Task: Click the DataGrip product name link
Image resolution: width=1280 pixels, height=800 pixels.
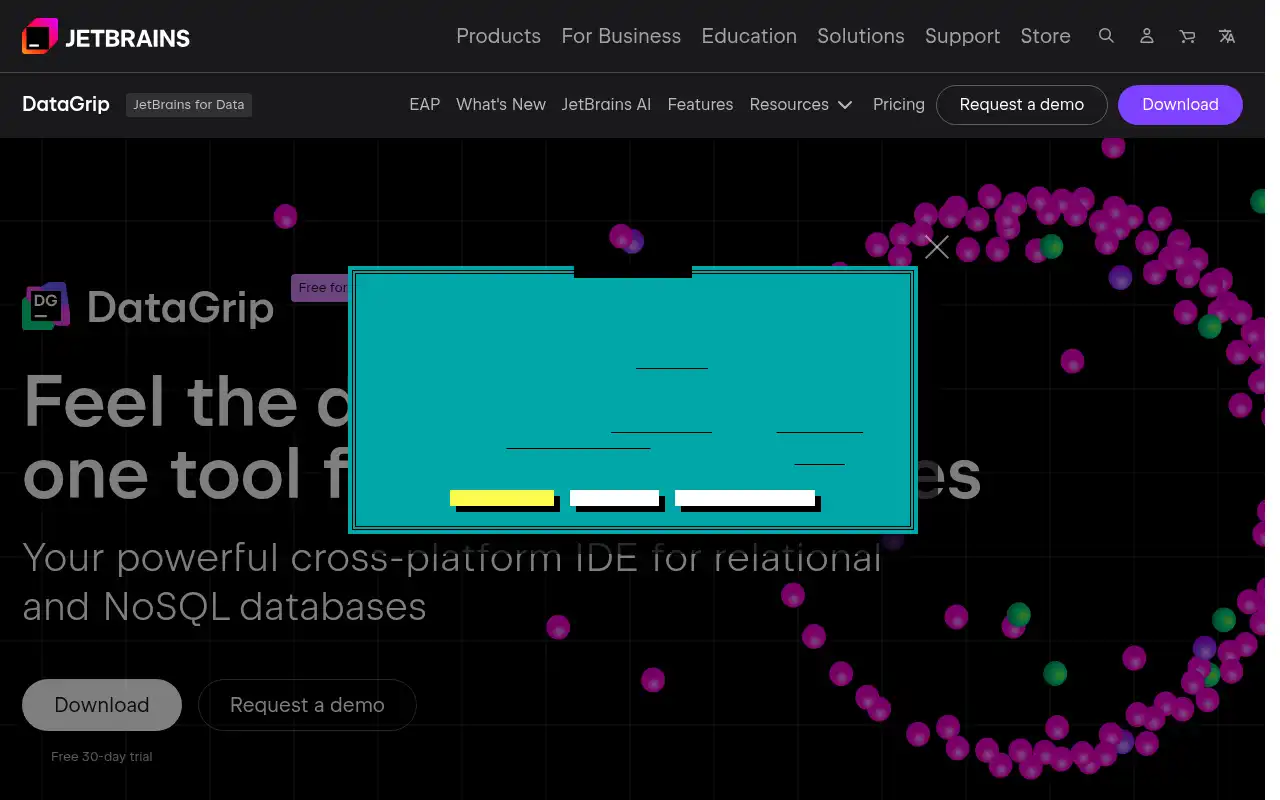Action: tap(66, 104)
